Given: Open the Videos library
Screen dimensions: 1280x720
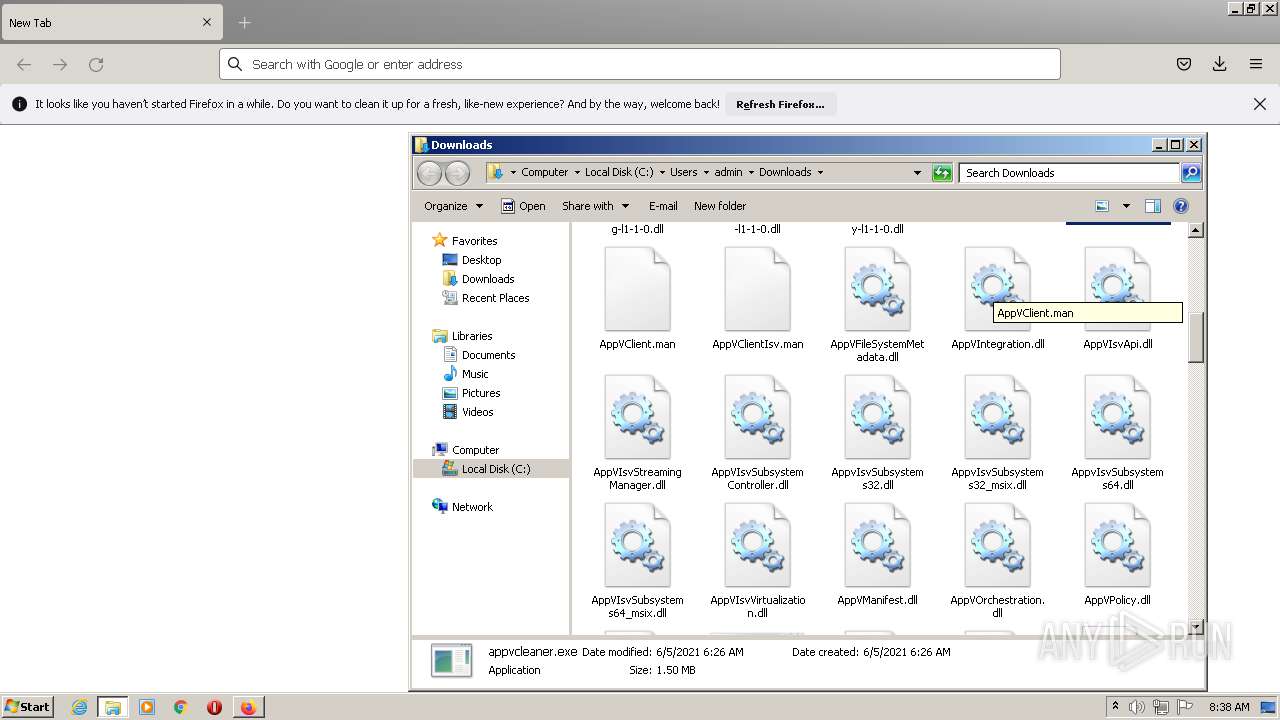Looking at the screenshot, I should [477, 412].
